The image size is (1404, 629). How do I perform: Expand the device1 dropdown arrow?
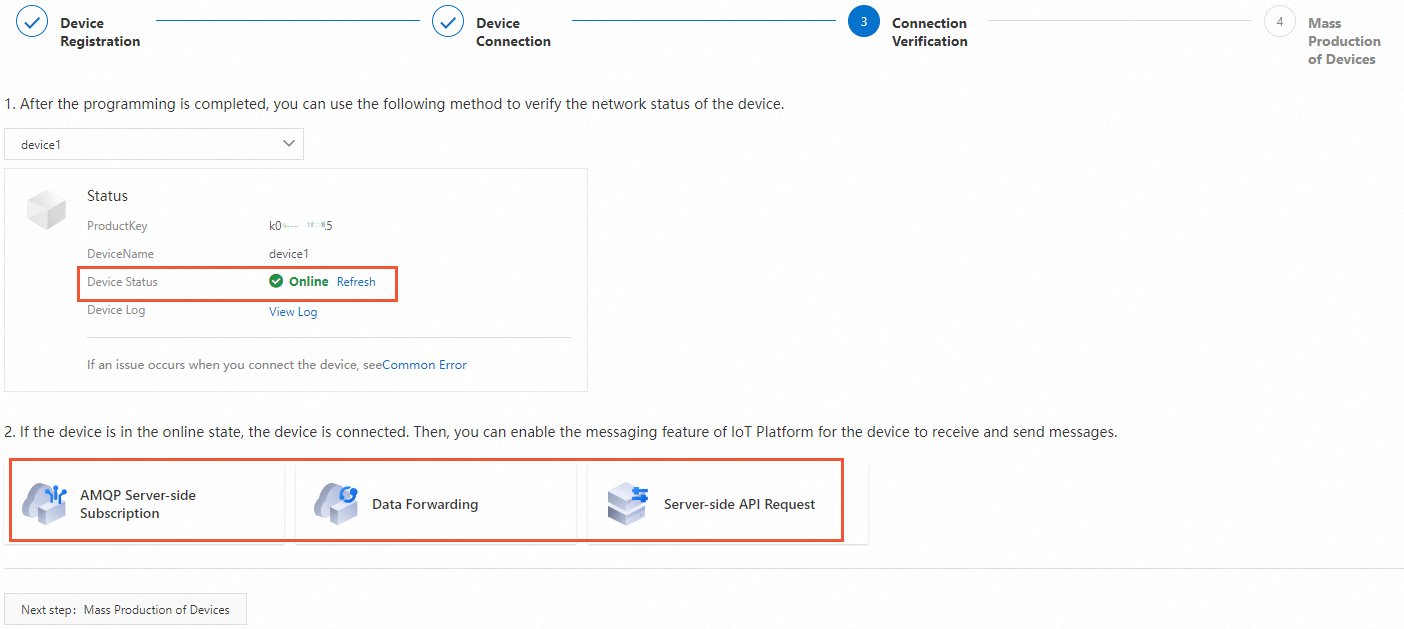pos(289,144)
